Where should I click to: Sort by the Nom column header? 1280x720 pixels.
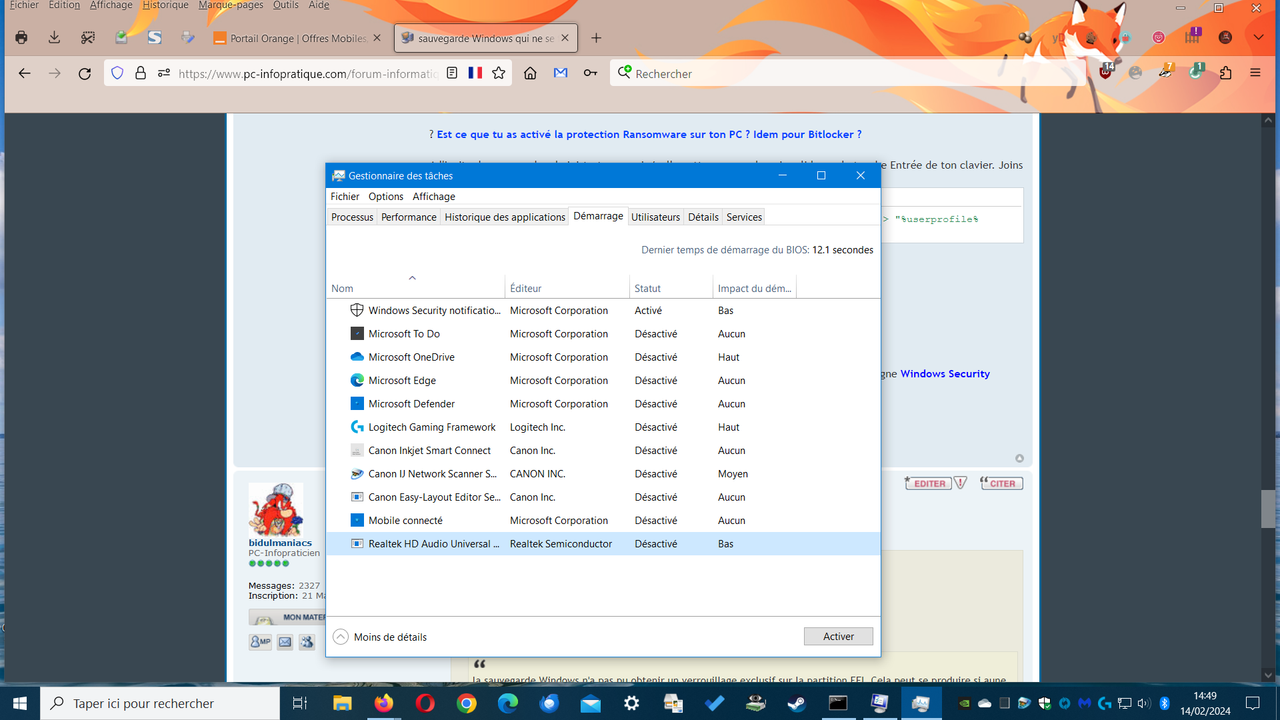(x=415, y=288)
